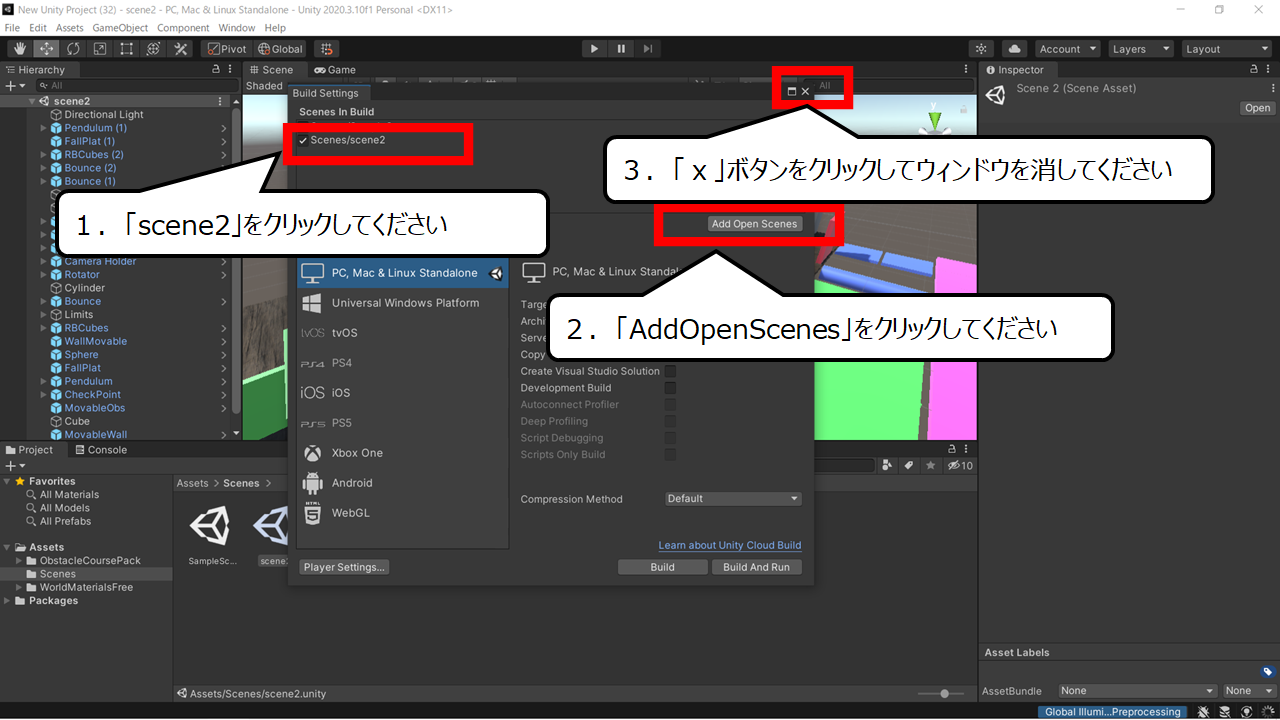Open the GameObject menu
Viewport: 1280px width, 720px height.
(120, 28)
